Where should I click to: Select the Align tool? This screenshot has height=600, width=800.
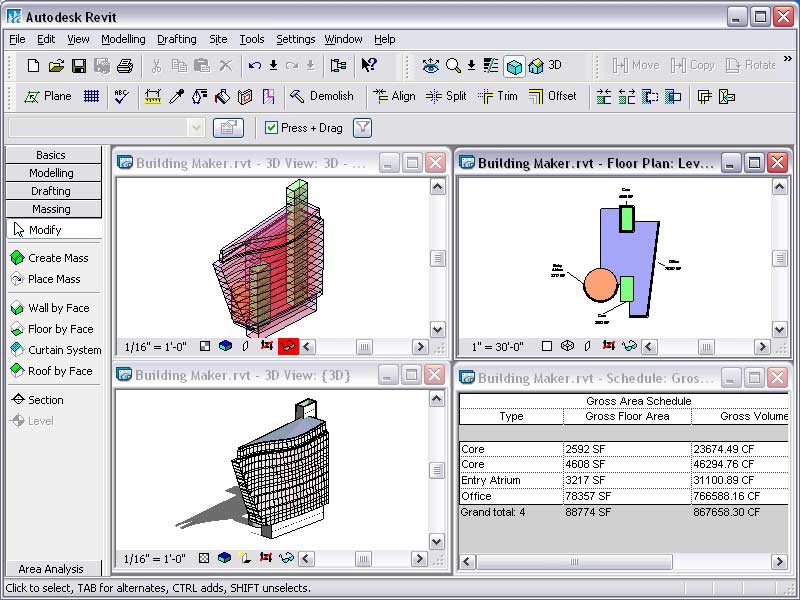point(394,96)
